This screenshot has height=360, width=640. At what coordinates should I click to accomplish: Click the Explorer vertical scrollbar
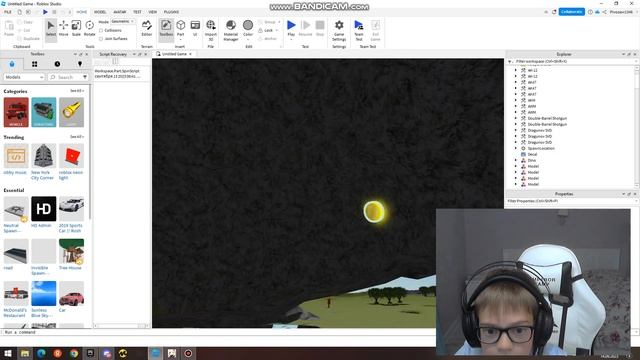coord(637,127)
